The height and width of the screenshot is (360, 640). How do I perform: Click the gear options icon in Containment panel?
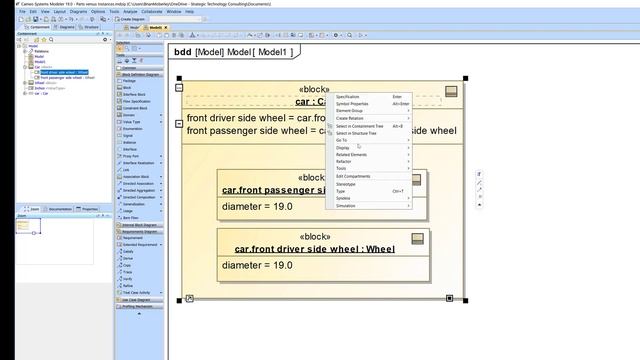coord(105,40)
